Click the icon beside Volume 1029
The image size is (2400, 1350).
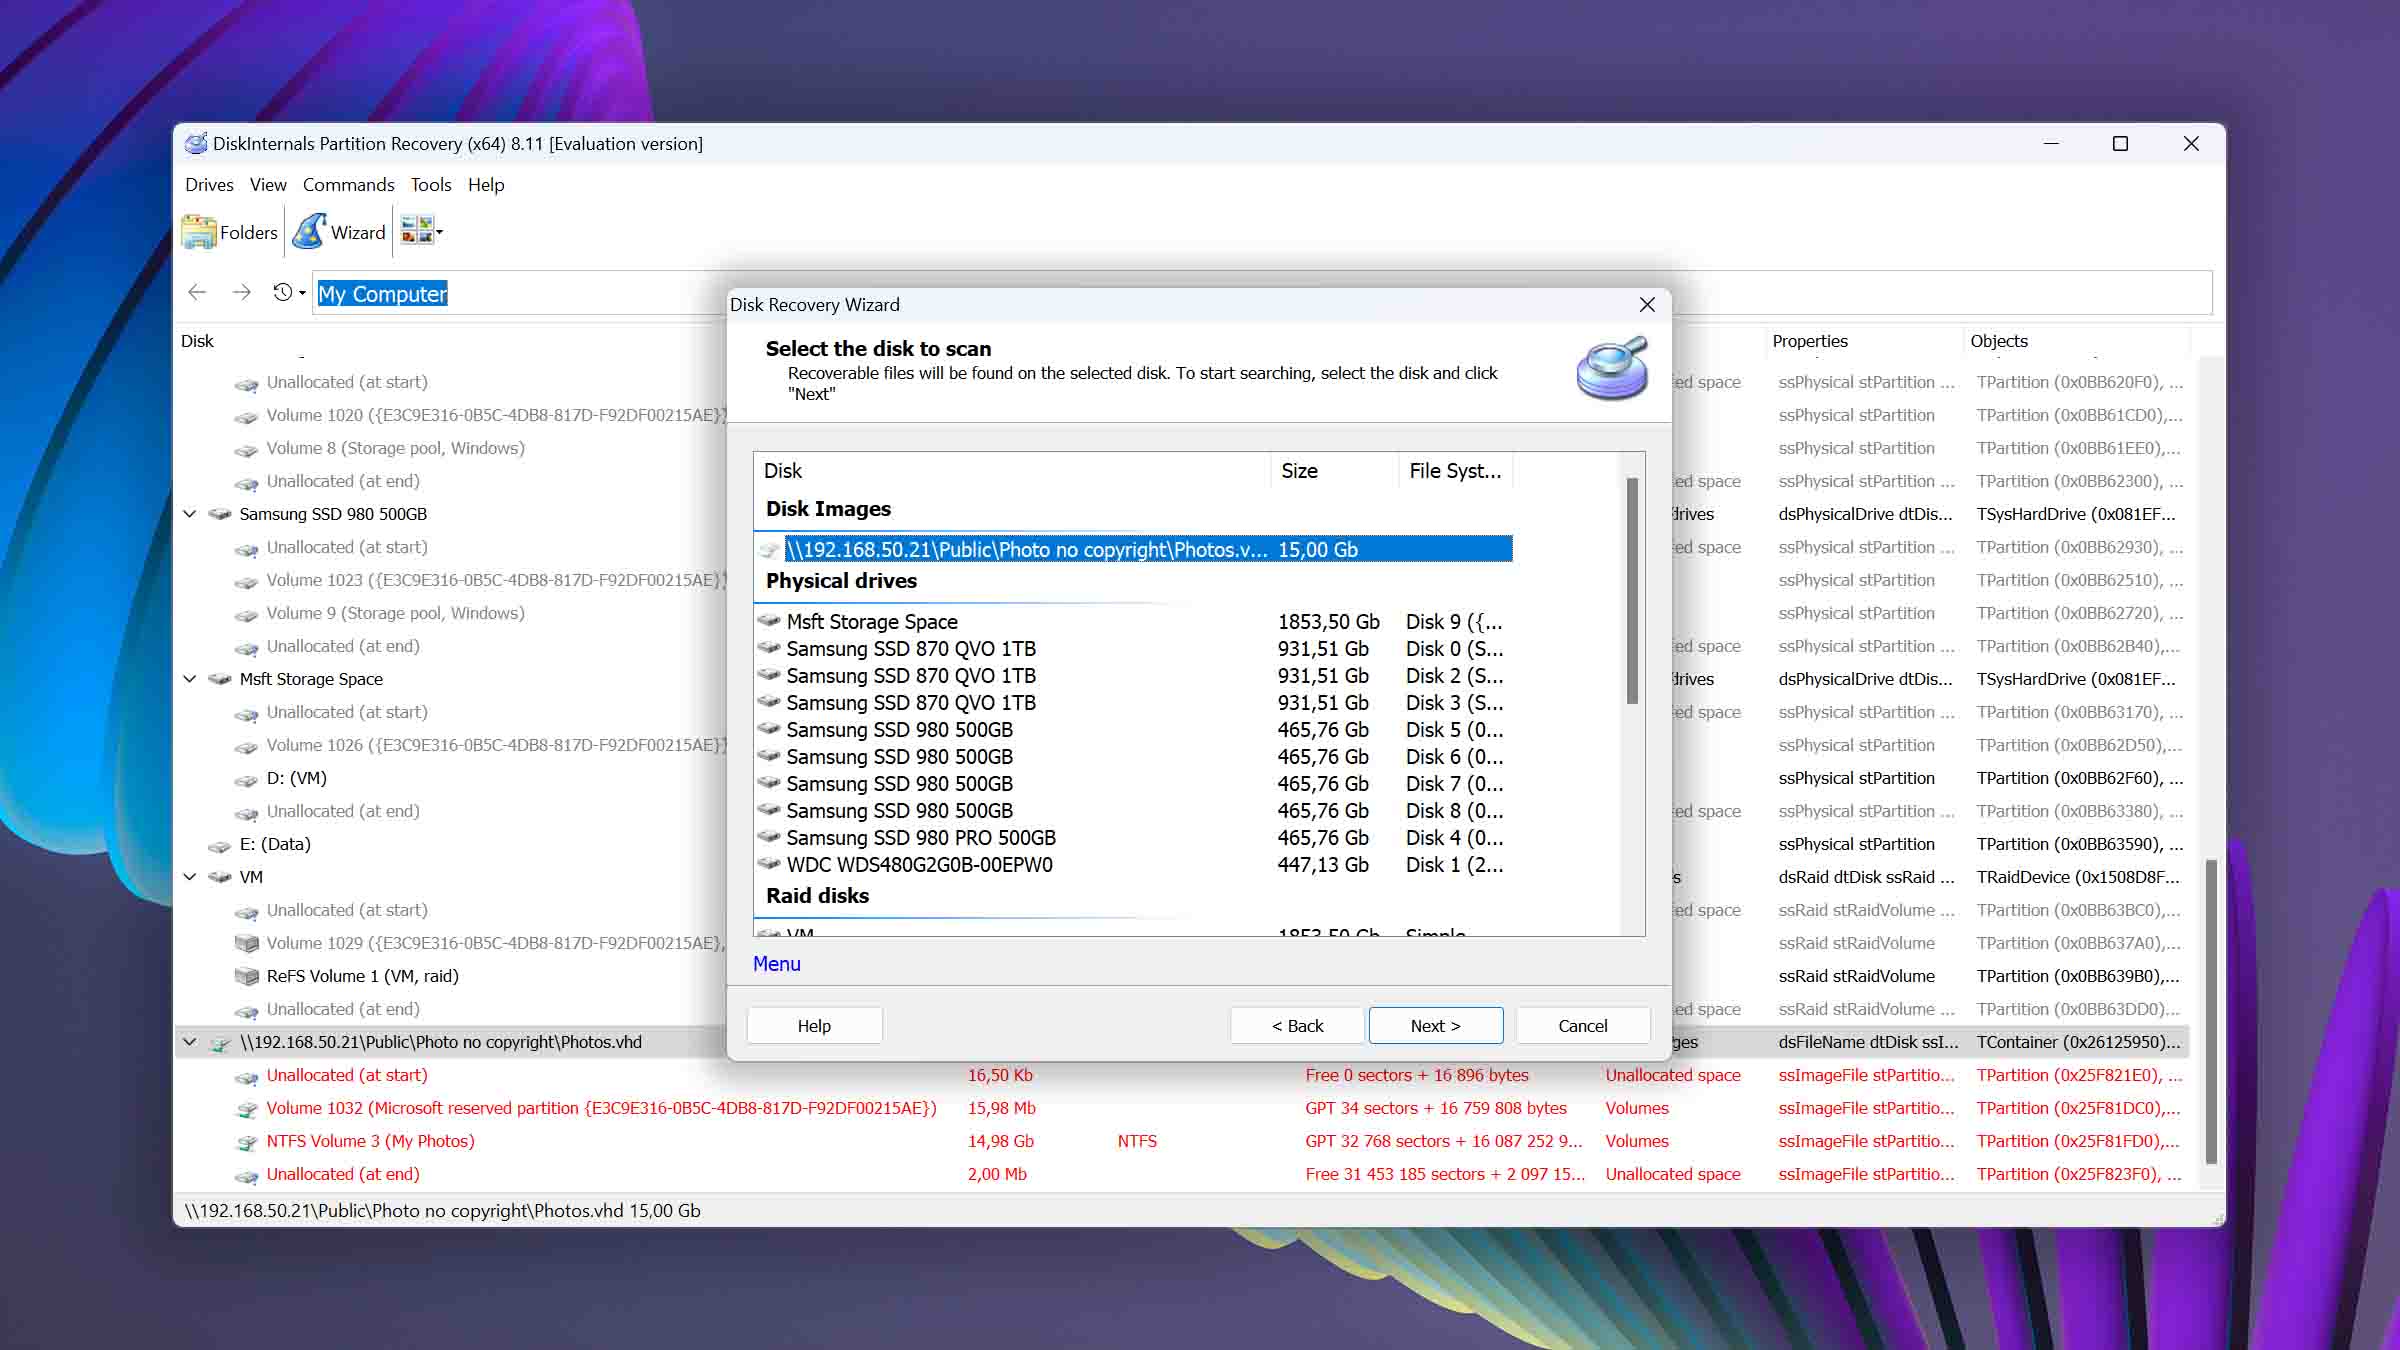pos(246,943)
